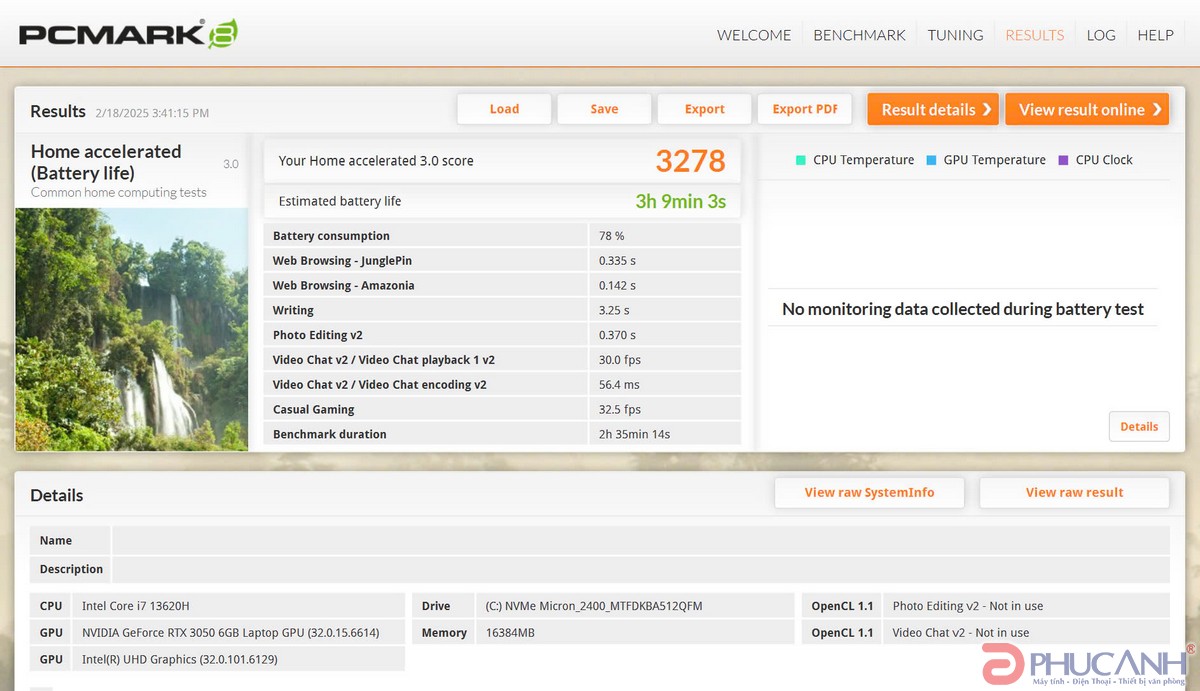The image size is (1200, 691).
Task: Save the benchmark result
Action: [x=604, y=109]
